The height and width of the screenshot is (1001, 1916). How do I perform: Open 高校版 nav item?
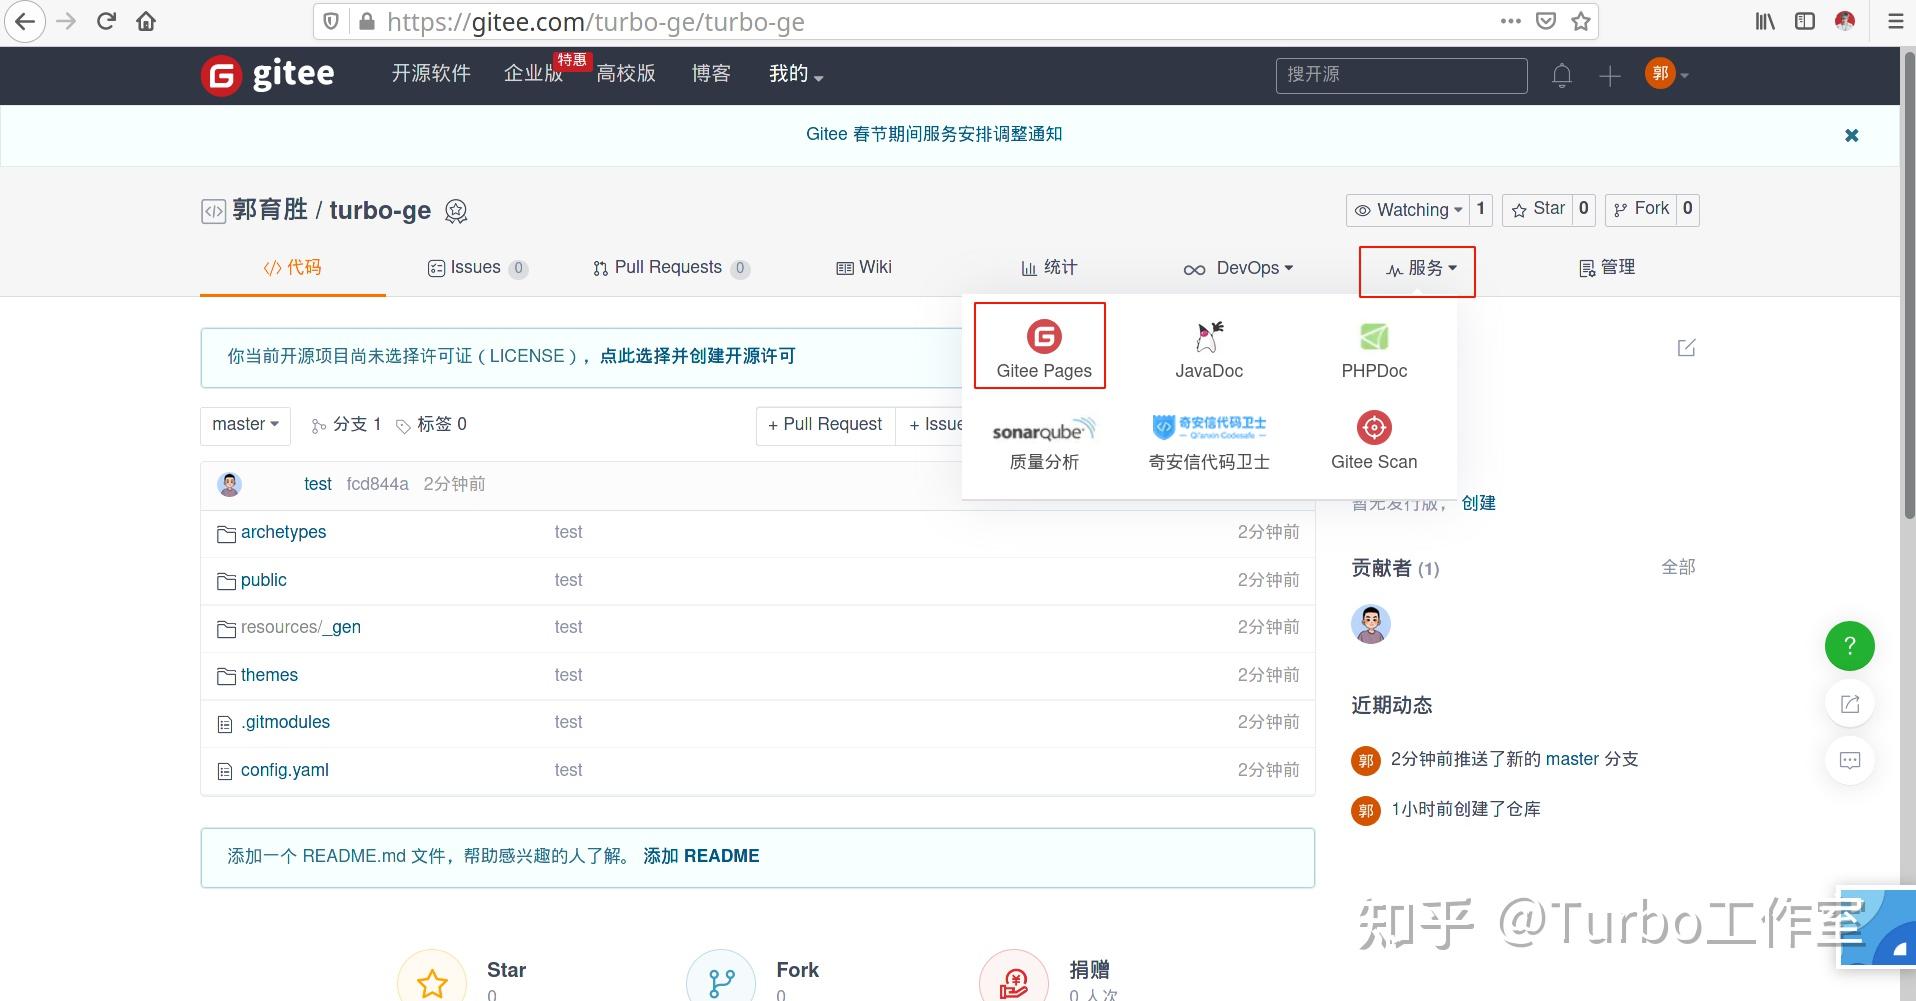626,74
